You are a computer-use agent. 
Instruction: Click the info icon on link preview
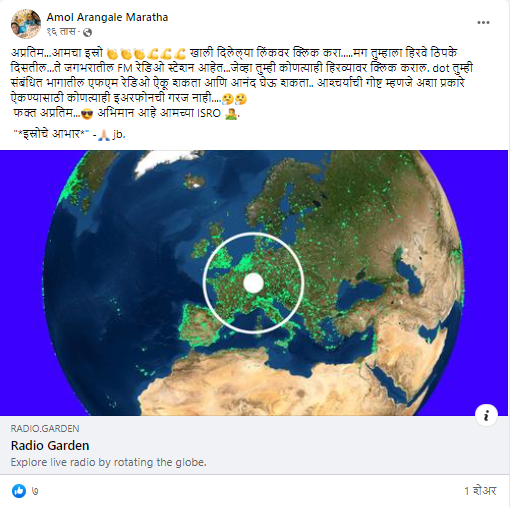tap(486, 415)
